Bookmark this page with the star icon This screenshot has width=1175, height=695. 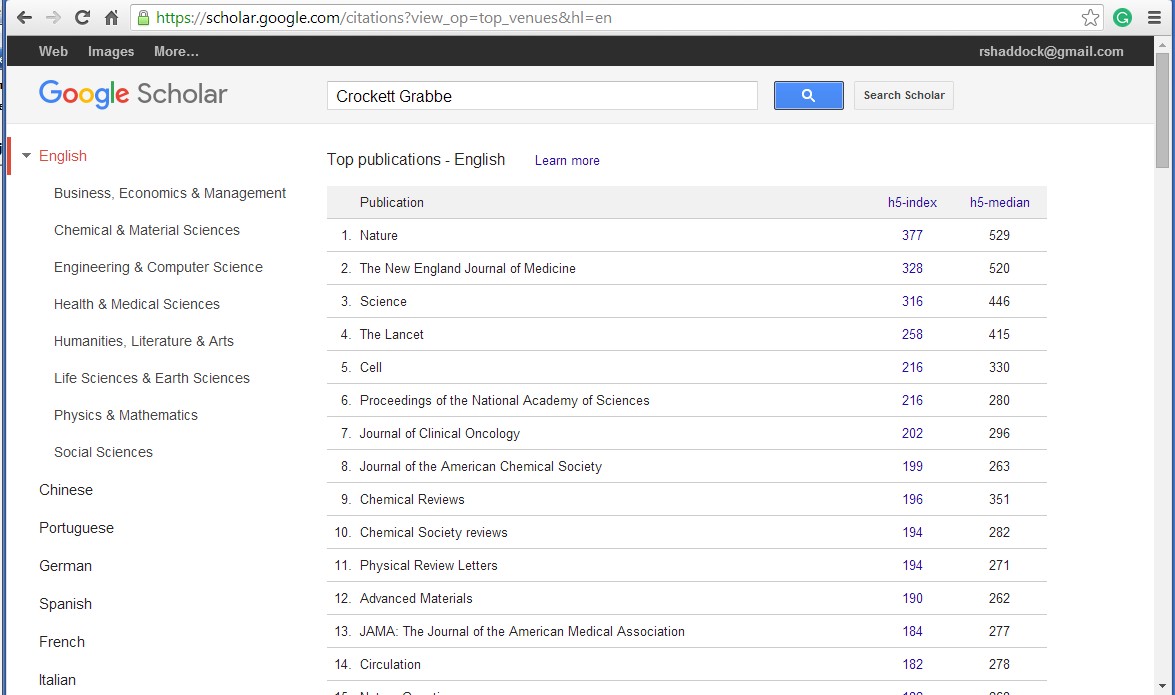tap(1090, 17)
